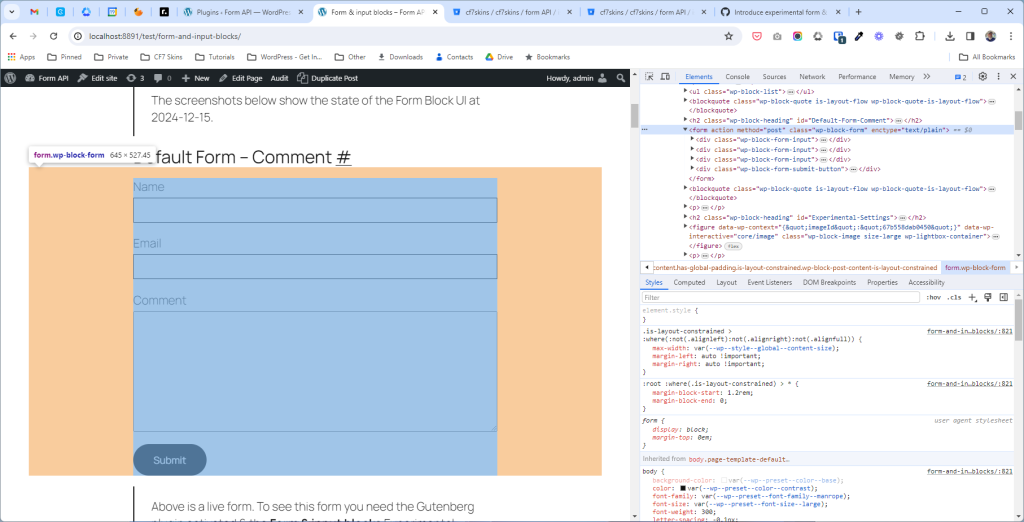Expand the wp-block-form-submit-button div node
Image resolution: width=1024 pixels, height=522 pixels.
tap(692, 169)
